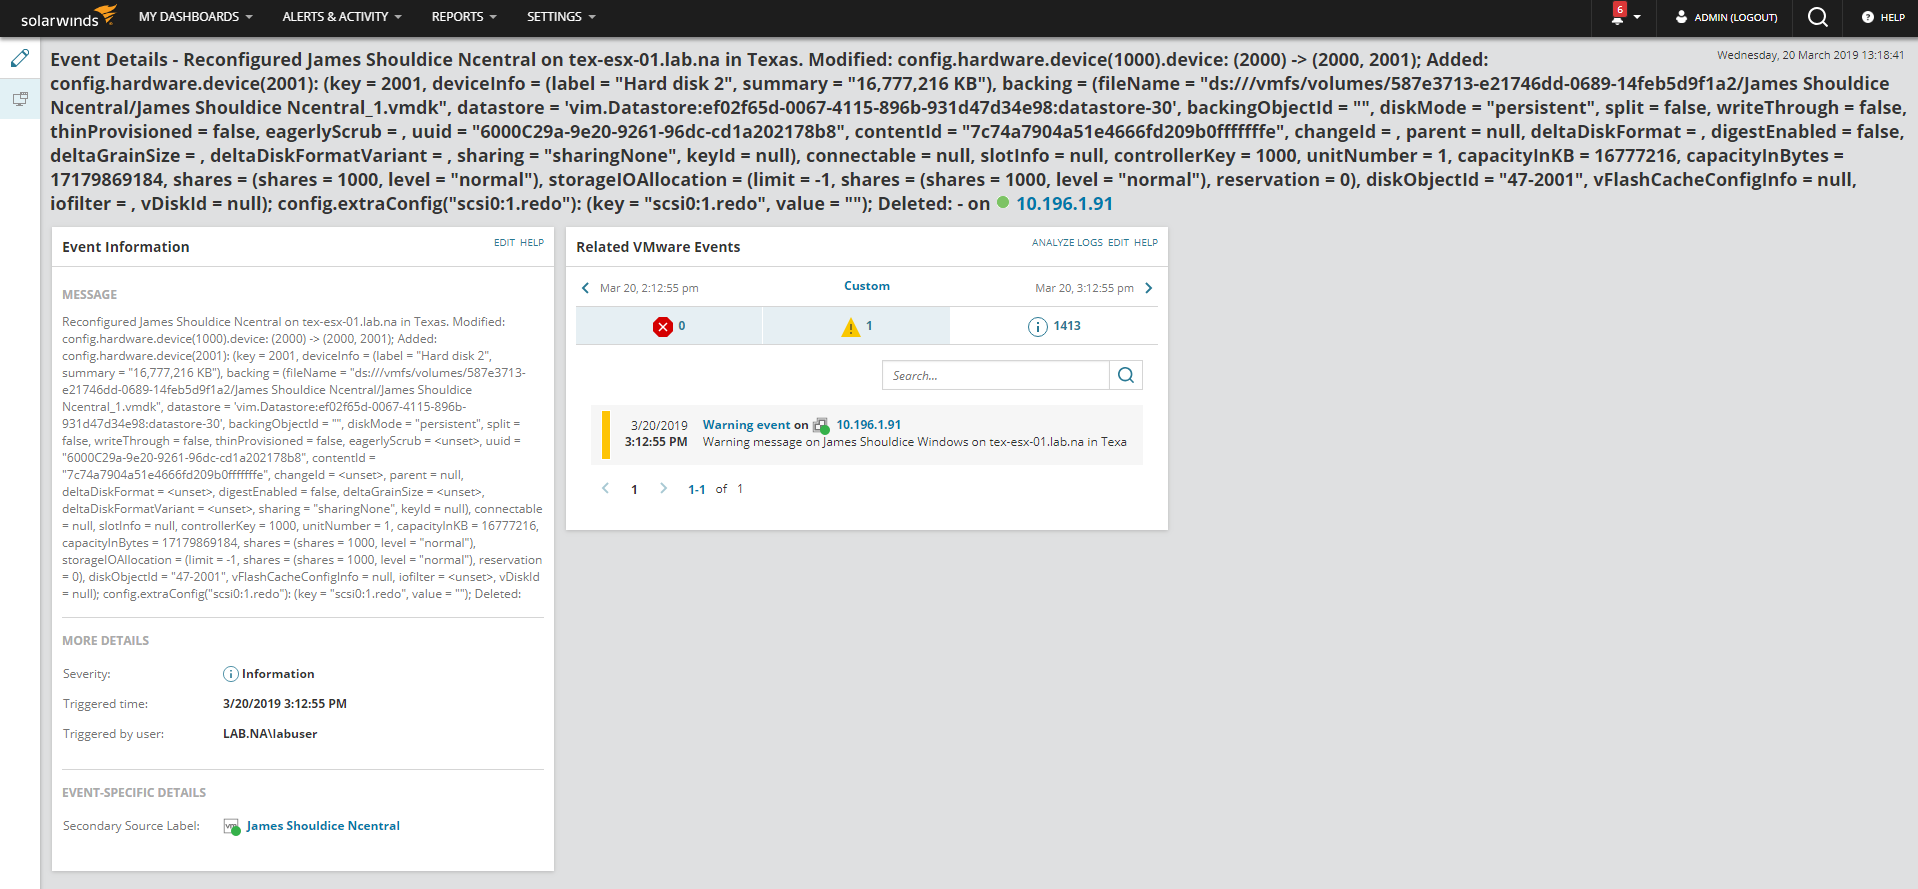The image size is (1918, 889).
Task: Click HELP on Event Information panel
Action: coord(532,243)
